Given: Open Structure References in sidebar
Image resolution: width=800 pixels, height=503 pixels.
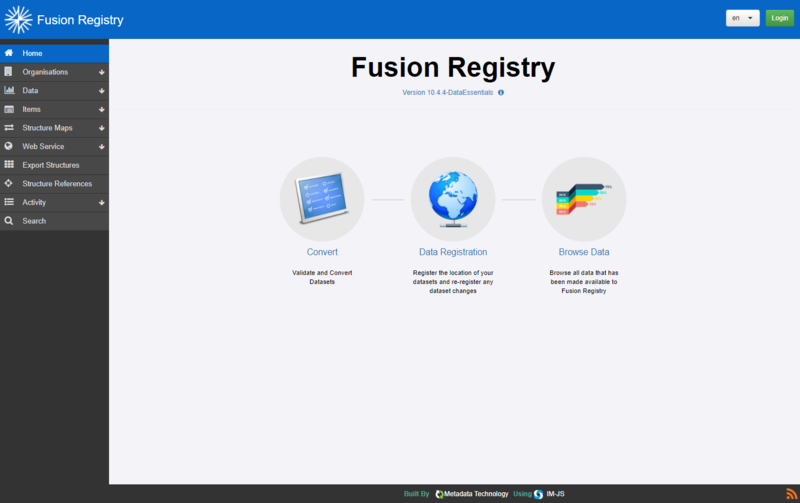Looking at the screenshot, I should [x=54, y=184].
